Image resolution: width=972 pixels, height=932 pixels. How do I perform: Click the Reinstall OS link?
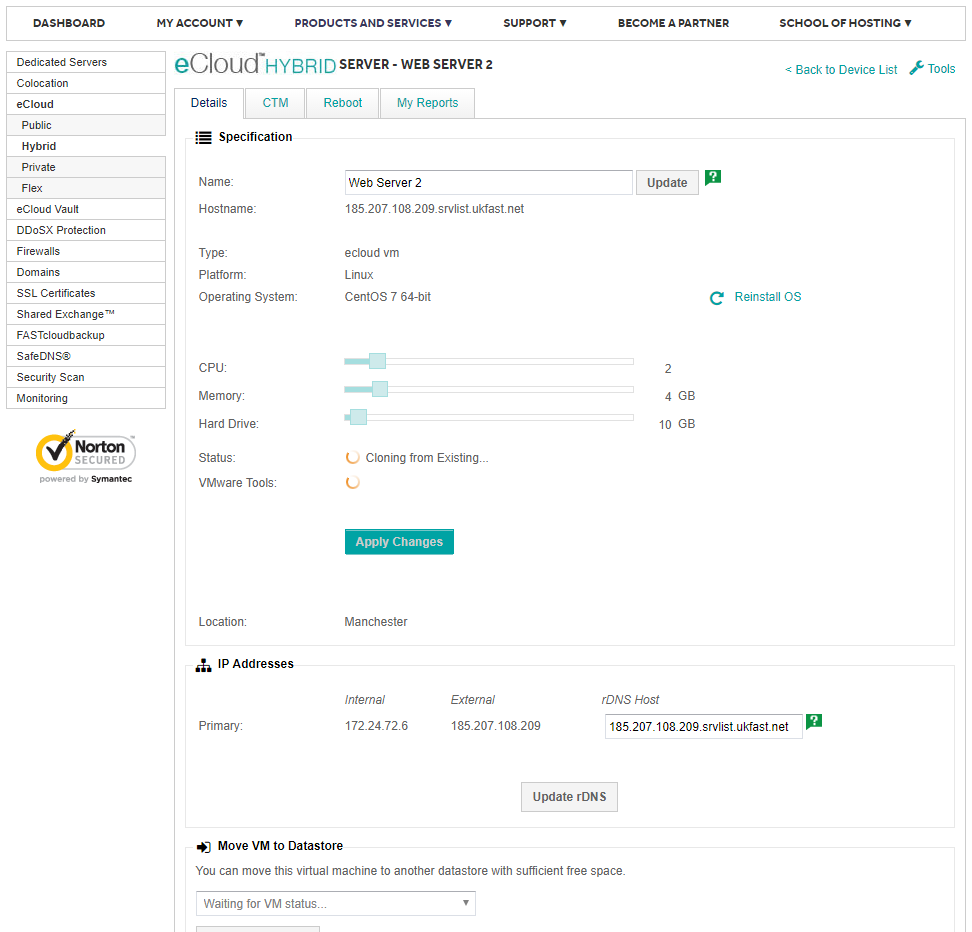pyautogui.click(x=767, y=297)
